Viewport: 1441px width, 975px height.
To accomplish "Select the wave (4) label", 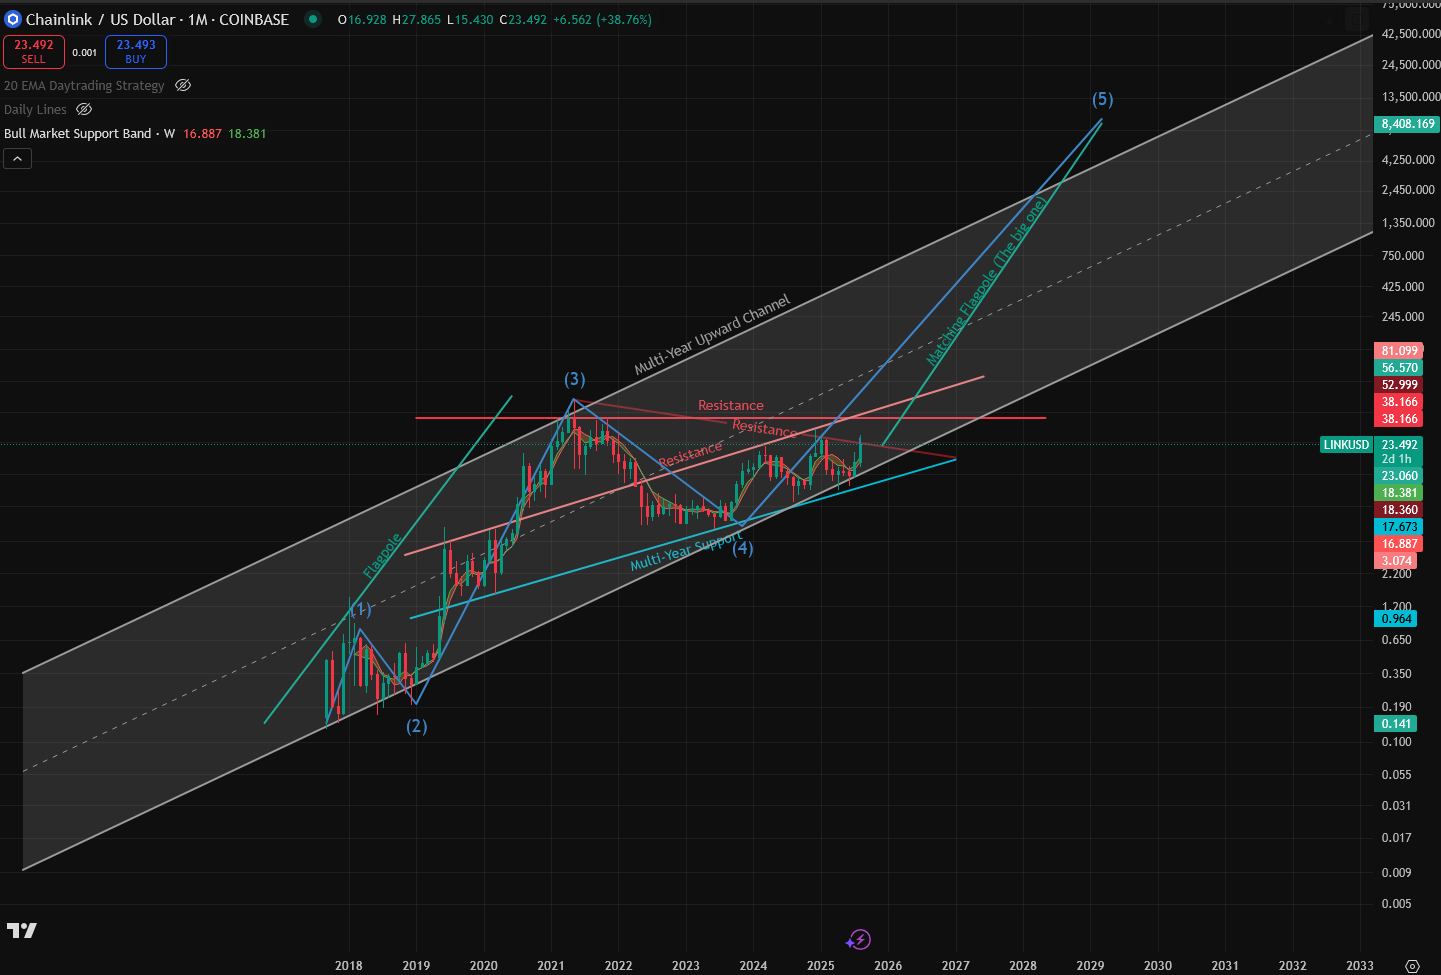I will (x=742, y=548).
